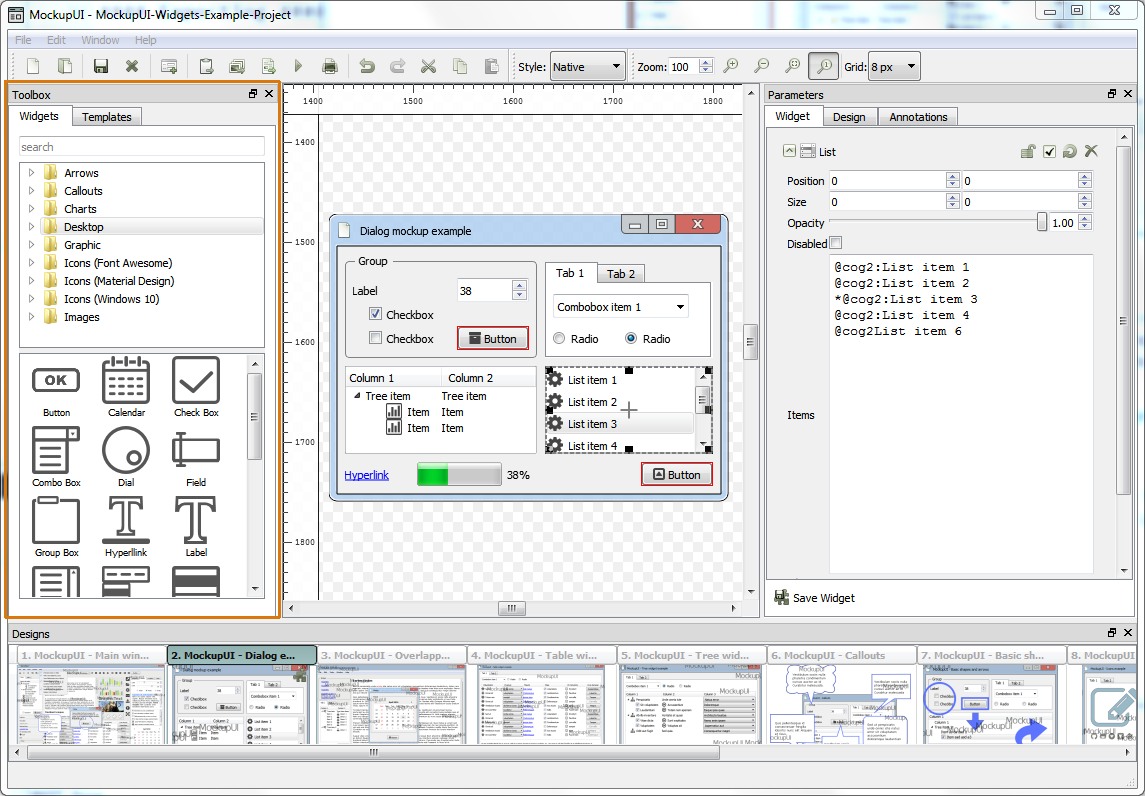Click Button inside the mockup Group box
The height and width of the screenshot is (796, 1145).
[492, 338]
